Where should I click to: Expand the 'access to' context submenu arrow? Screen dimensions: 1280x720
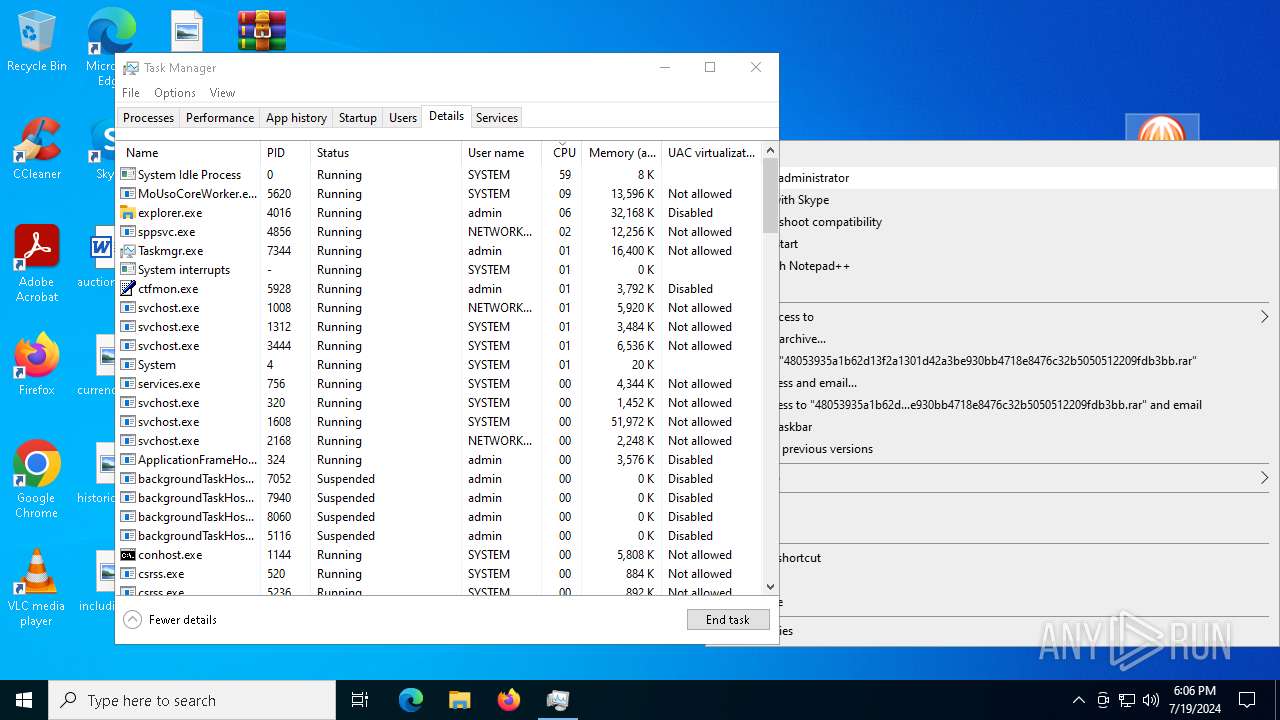(x=1264, y=317)
